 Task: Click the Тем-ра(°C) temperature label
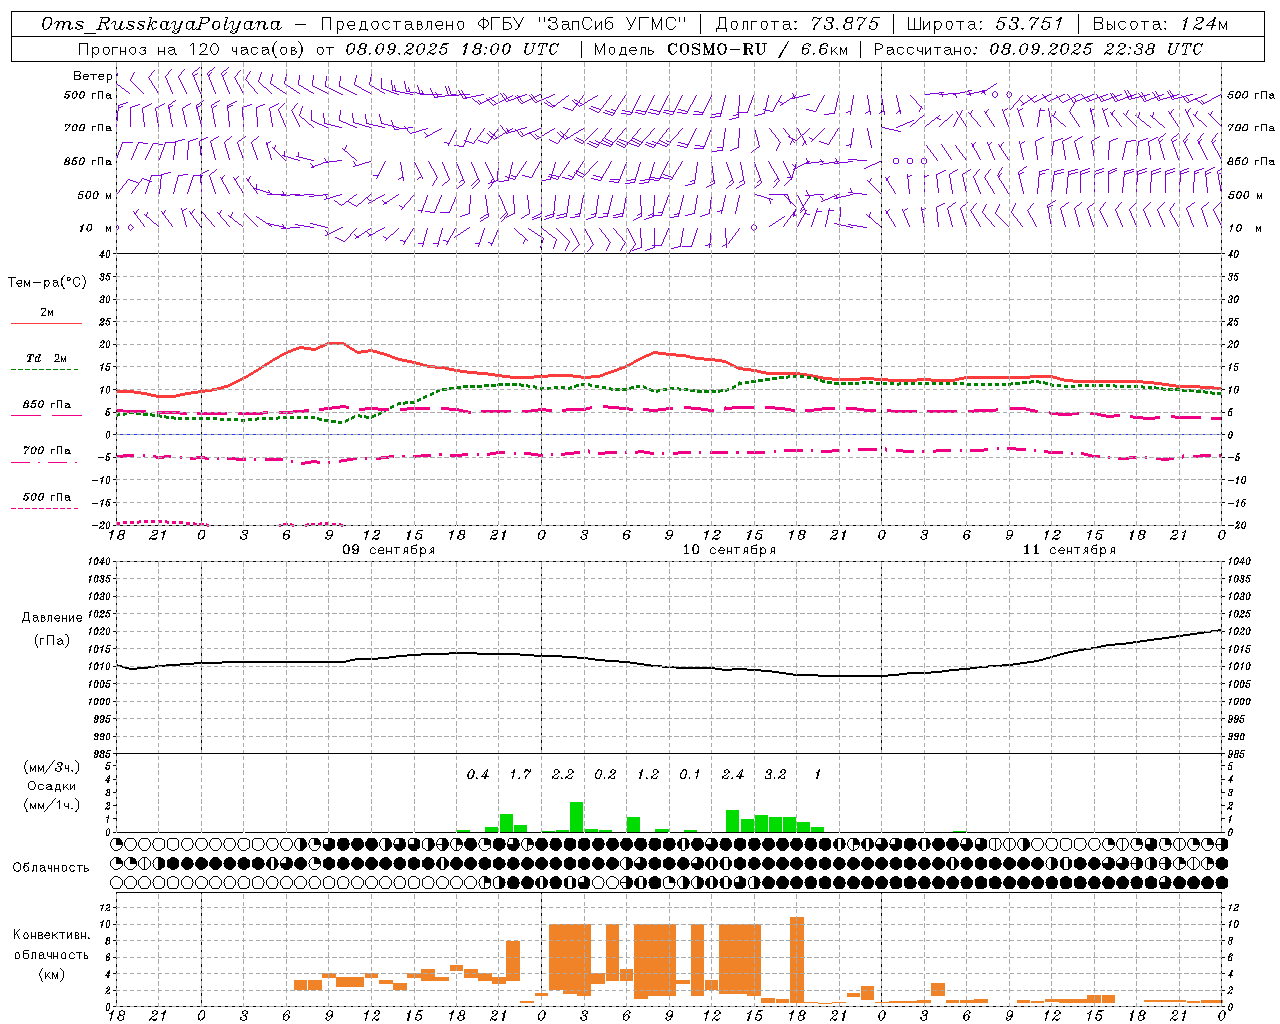(47, 283)
